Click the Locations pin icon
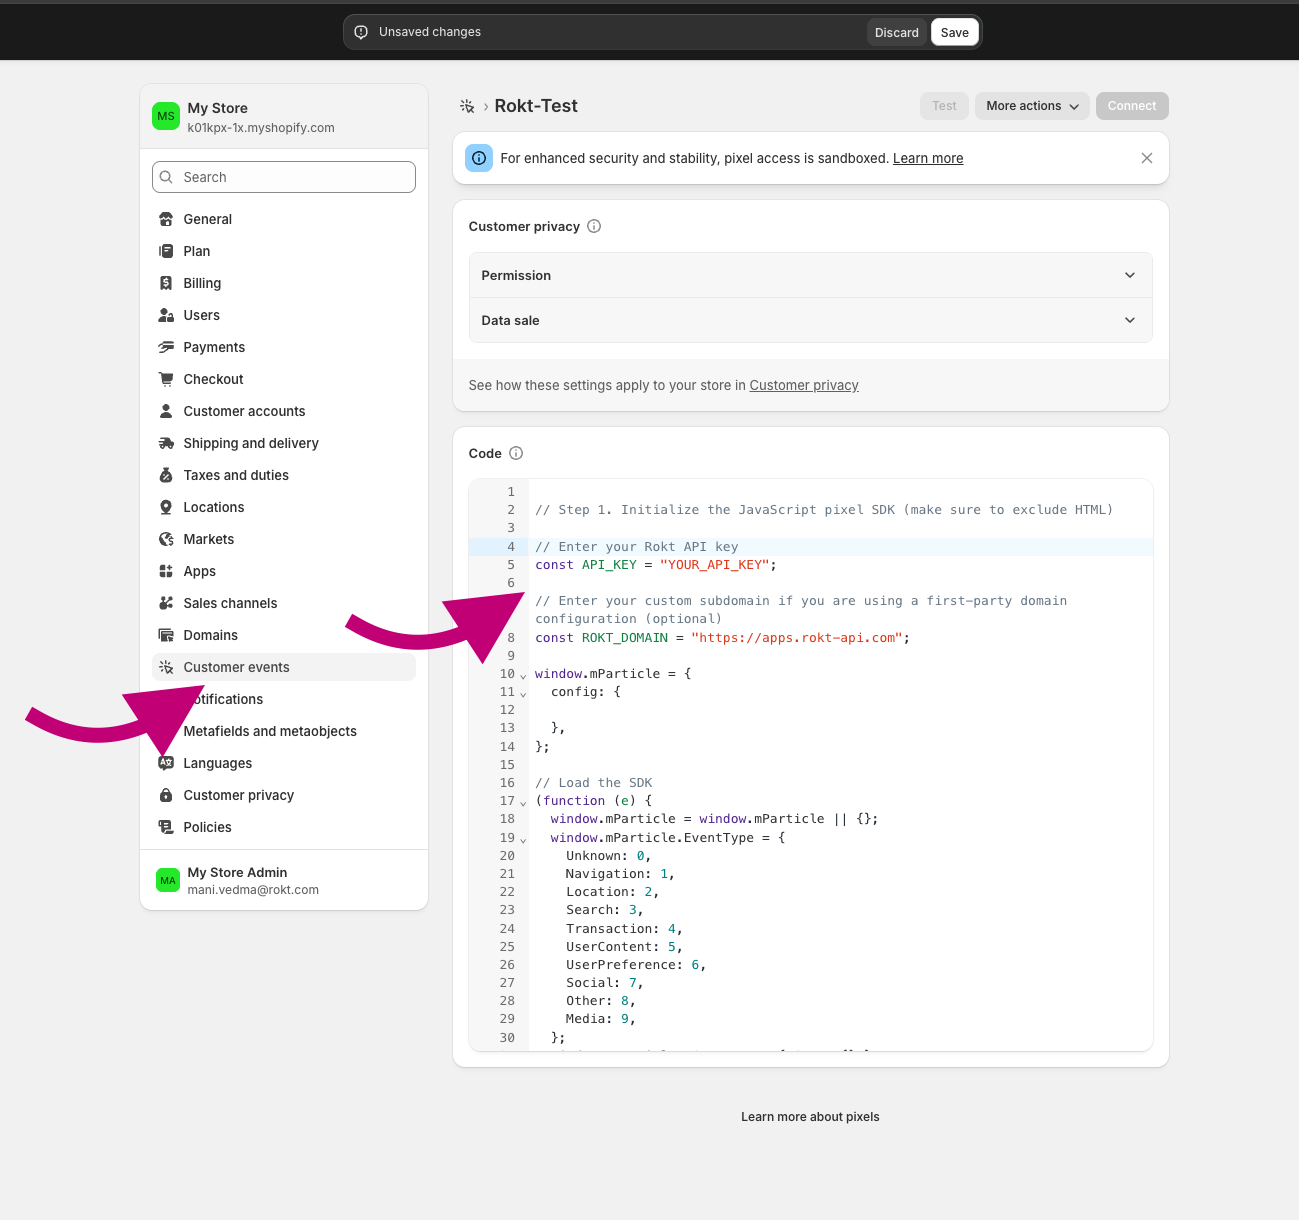The width and height of the screenshot is (1299, 1220). pos(166,507)
